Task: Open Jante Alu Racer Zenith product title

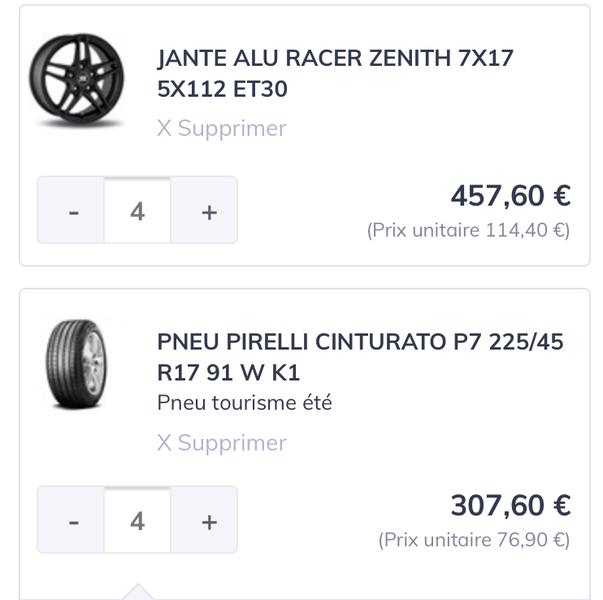Action: (x=335, y=73)
